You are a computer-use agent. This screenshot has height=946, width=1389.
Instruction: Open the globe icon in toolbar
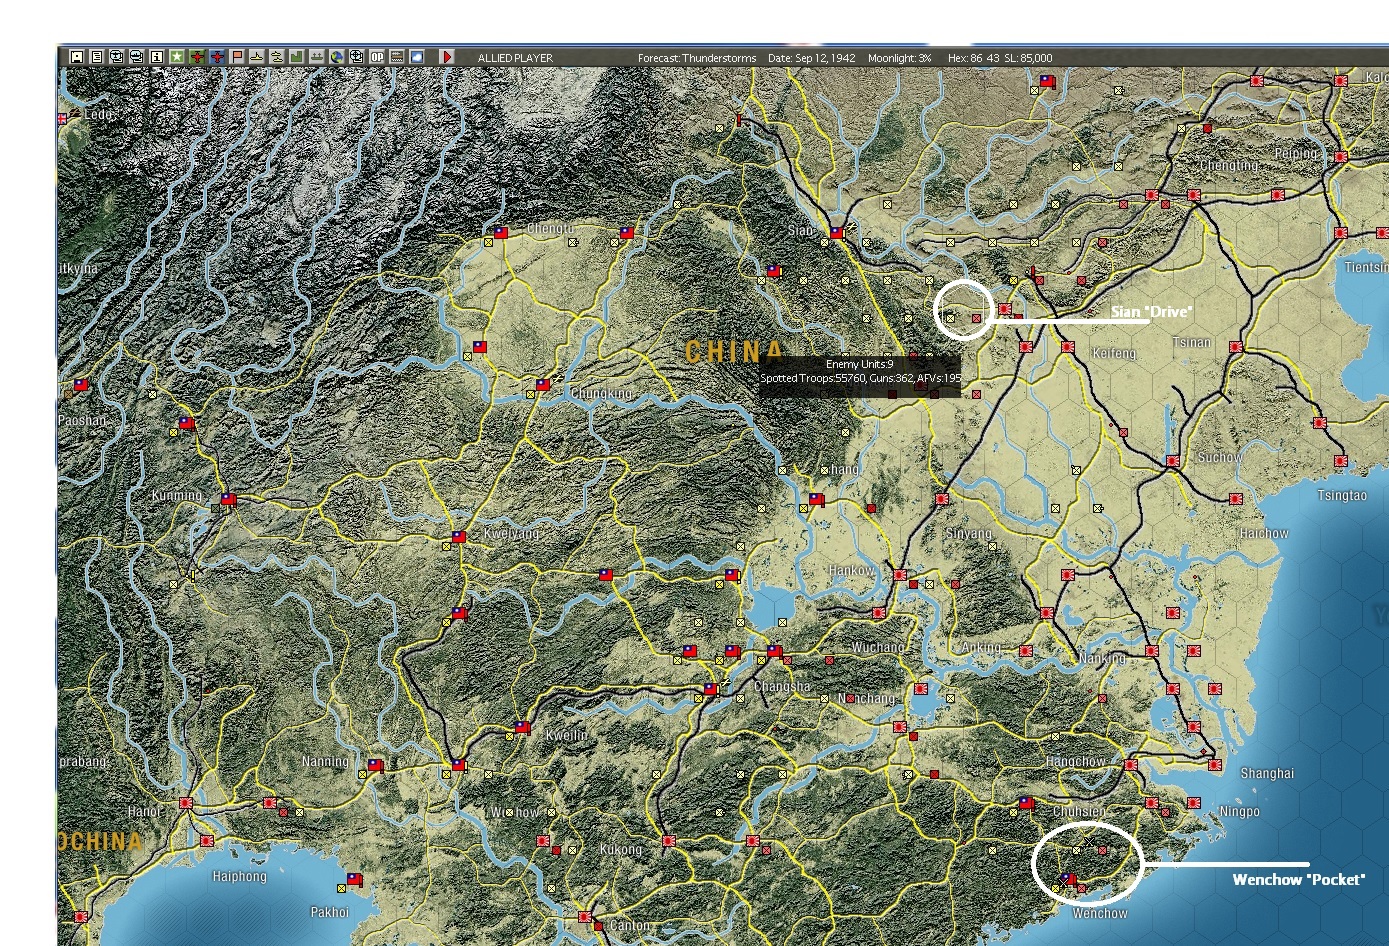pos(337,57)
